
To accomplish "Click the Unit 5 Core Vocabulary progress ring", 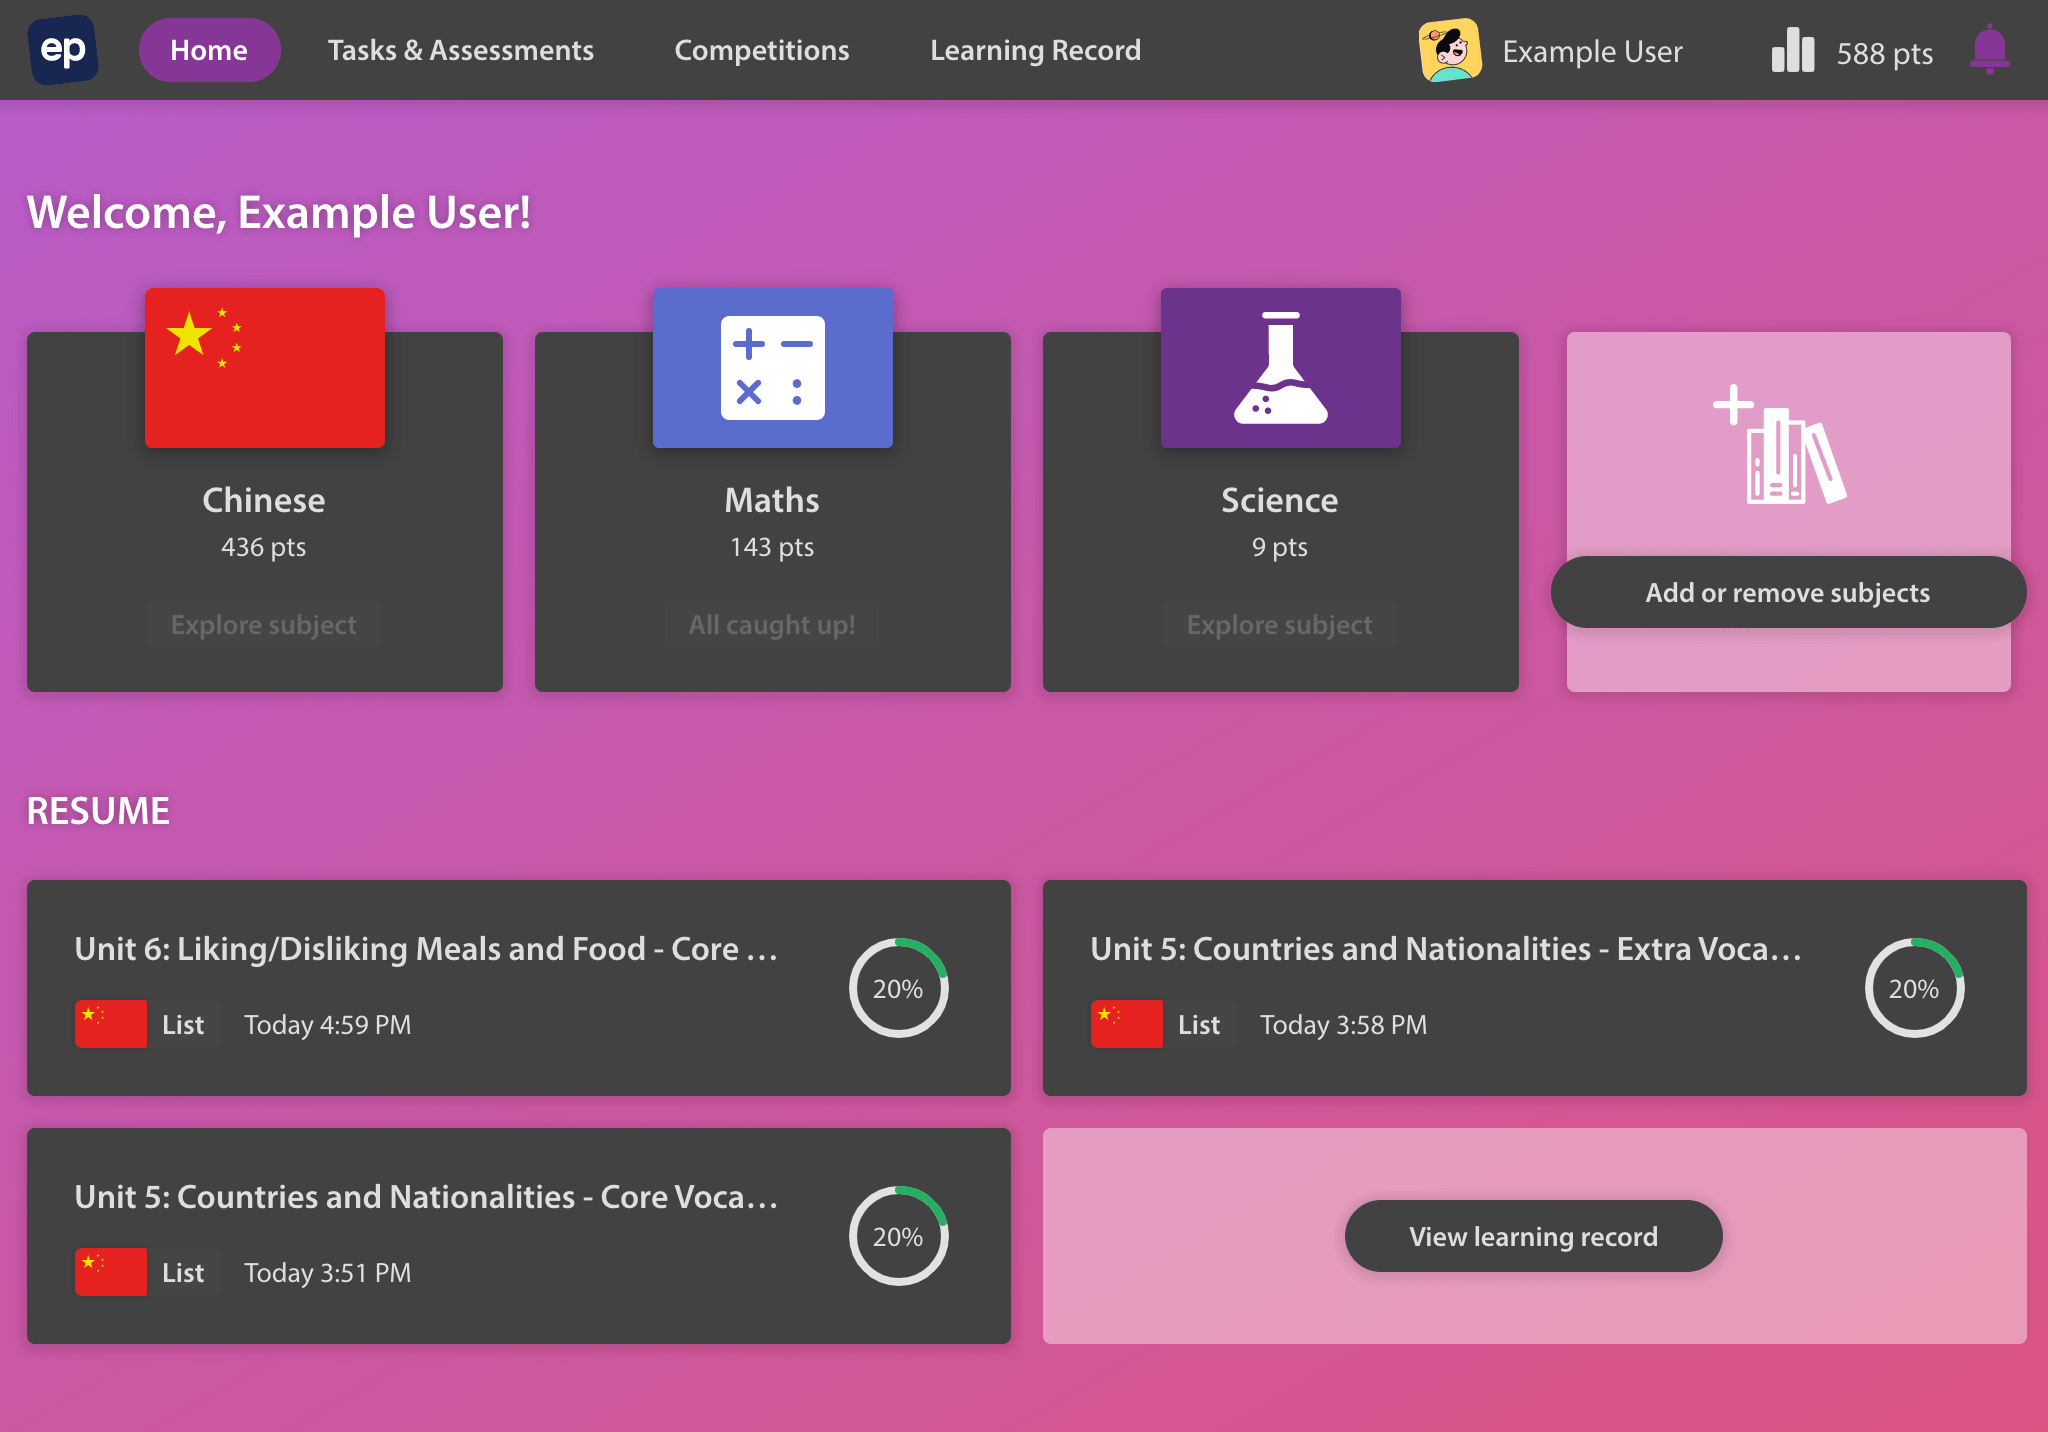I will (899, 1236).
